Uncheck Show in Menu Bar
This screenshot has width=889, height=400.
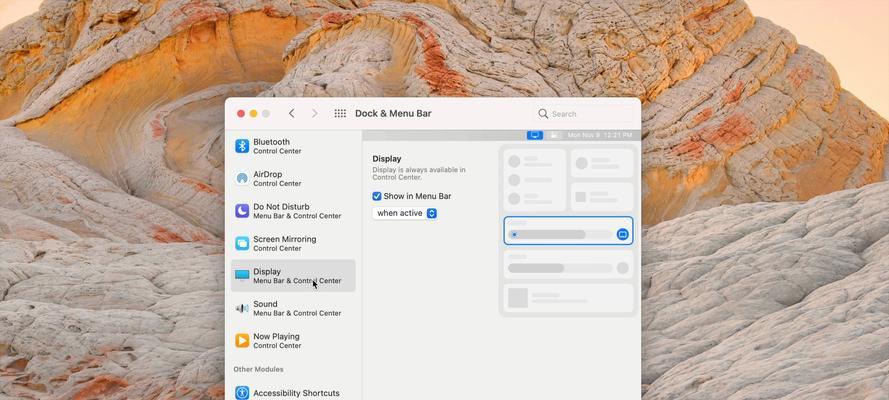pyautogui.click(x=376, y=196)
